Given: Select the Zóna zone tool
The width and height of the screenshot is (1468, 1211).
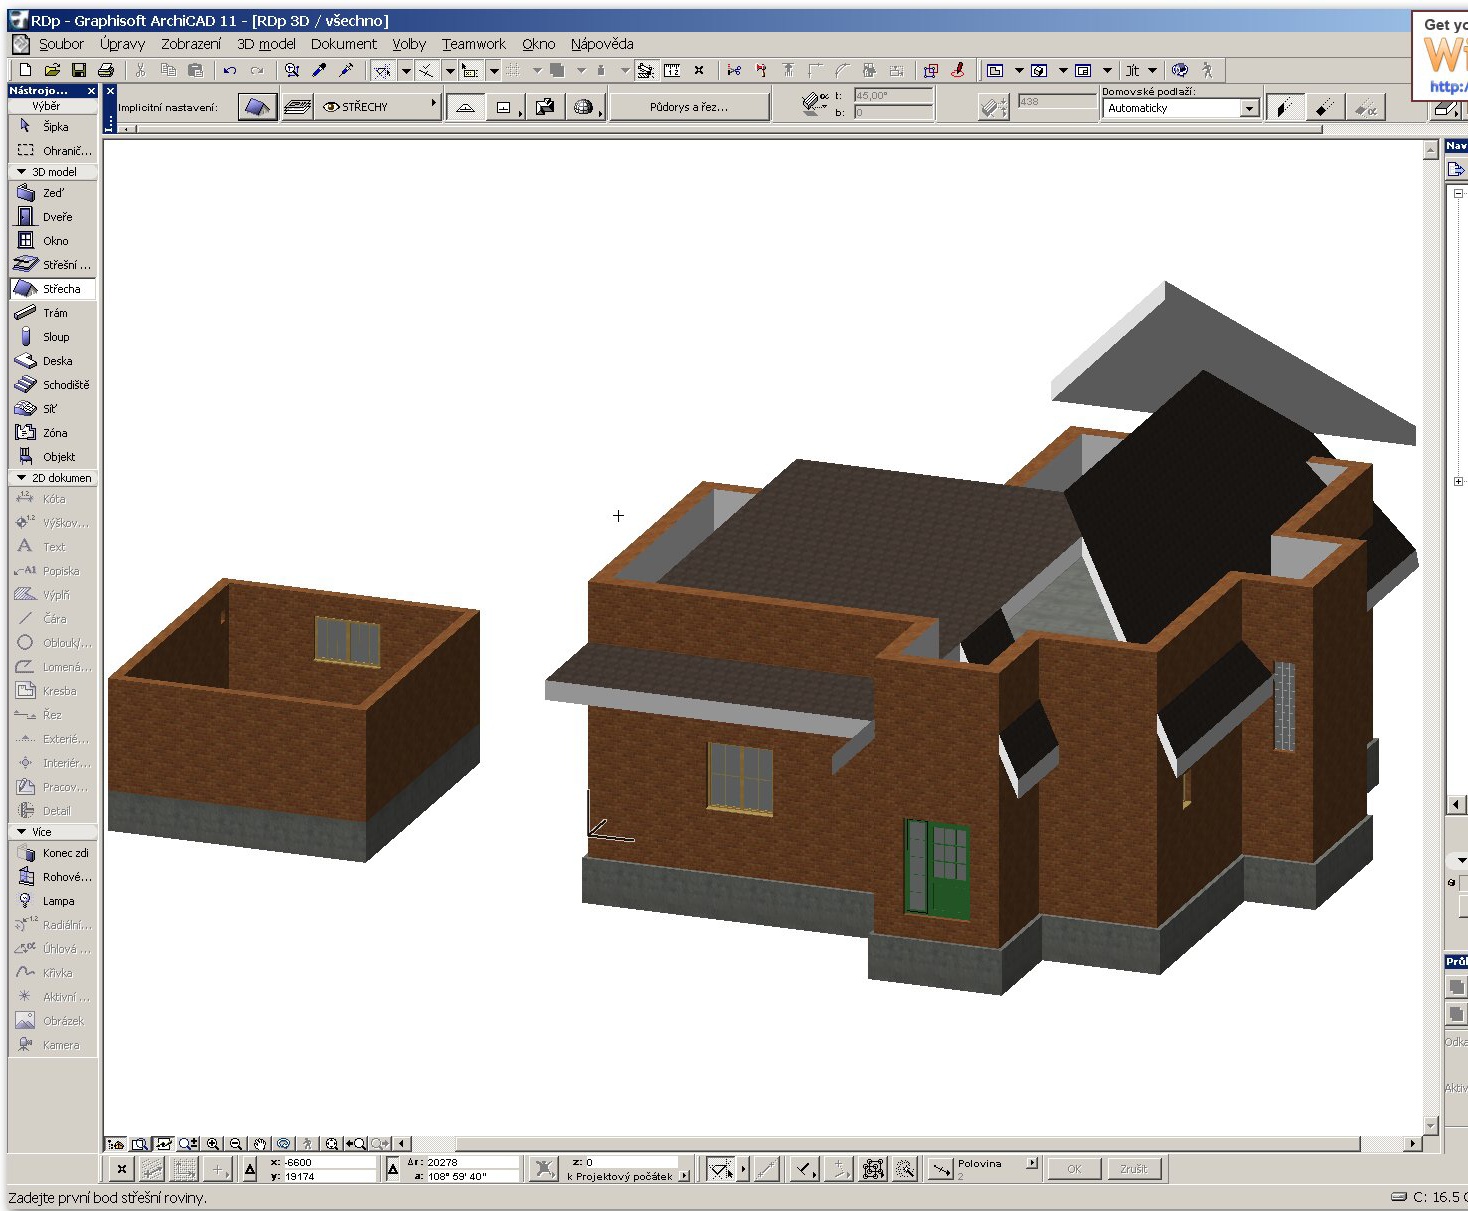Looking at the screenshot, I should [53, 433].
